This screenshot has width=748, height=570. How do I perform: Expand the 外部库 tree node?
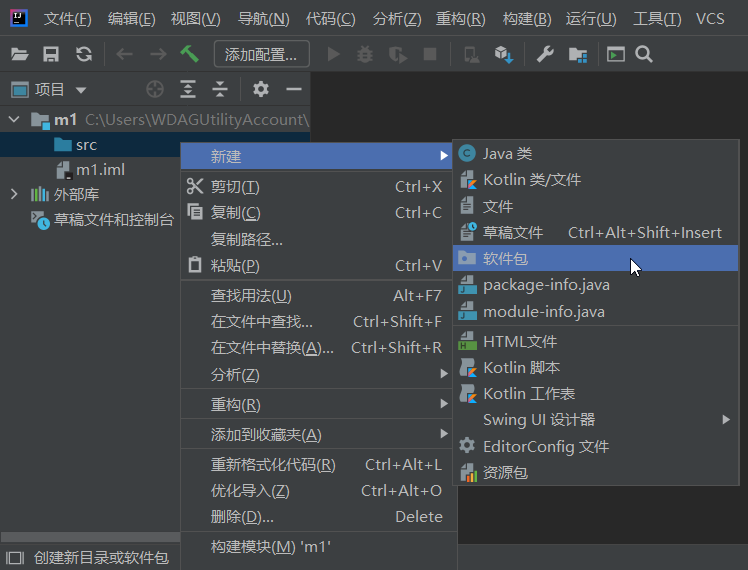(x=14, y=194)
